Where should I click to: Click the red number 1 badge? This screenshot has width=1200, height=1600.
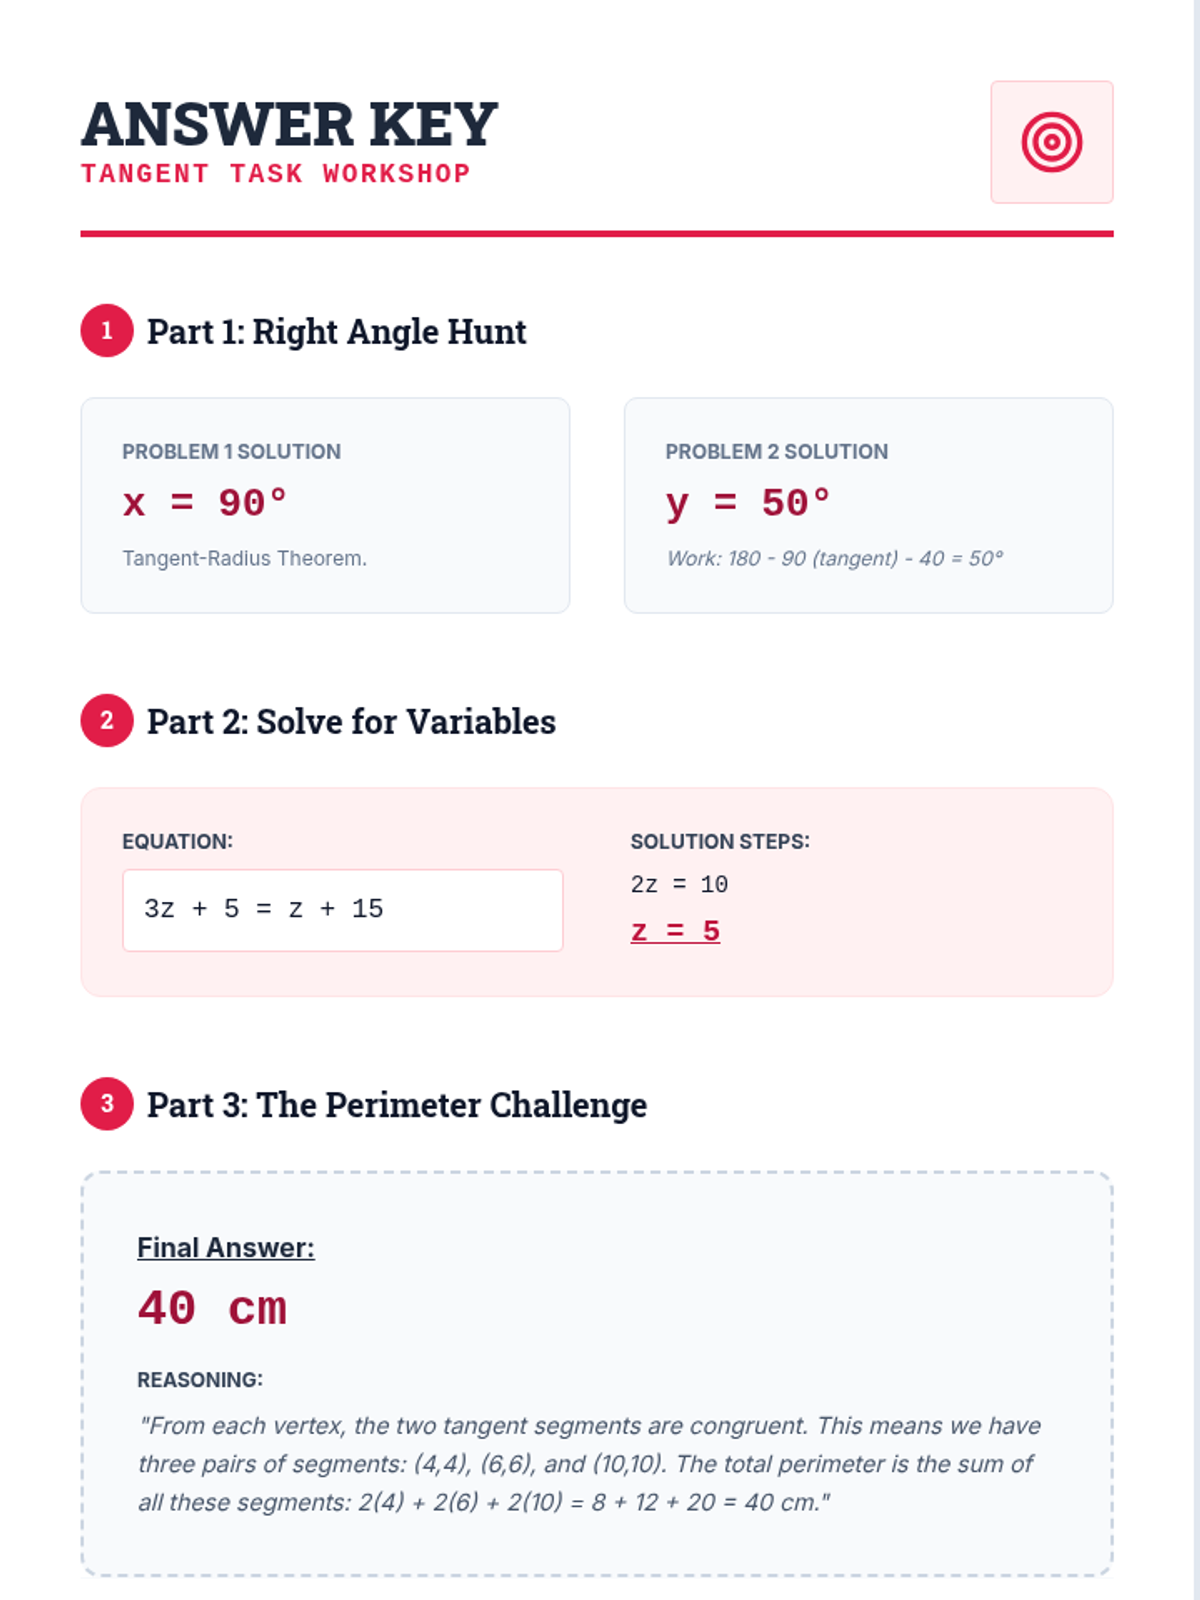click(107, 331)
